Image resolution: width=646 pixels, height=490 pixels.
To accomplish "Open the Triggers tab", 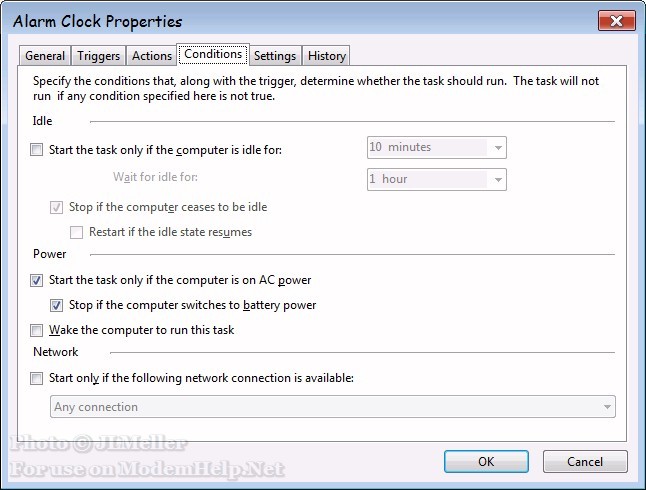I will point(98,56).
